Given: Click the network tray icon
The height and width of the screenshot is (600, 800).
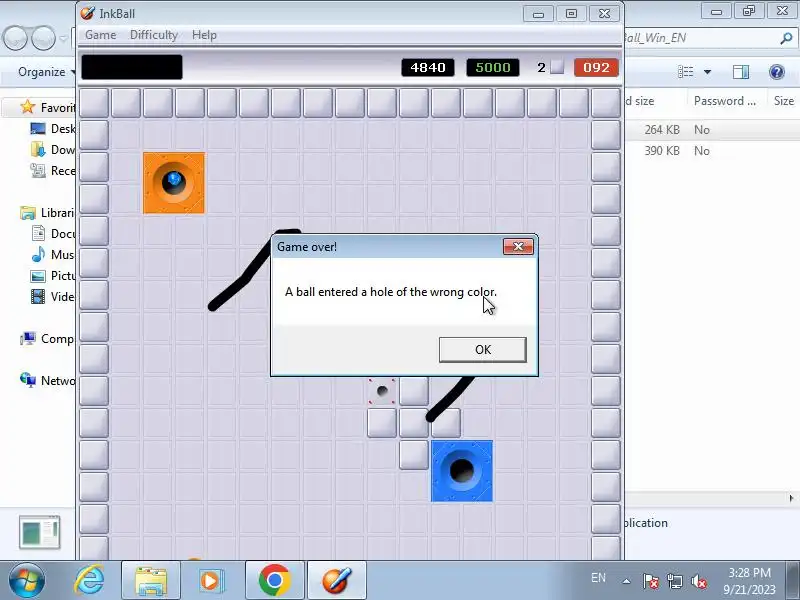Looking at the screenshot, I should 674,581.
